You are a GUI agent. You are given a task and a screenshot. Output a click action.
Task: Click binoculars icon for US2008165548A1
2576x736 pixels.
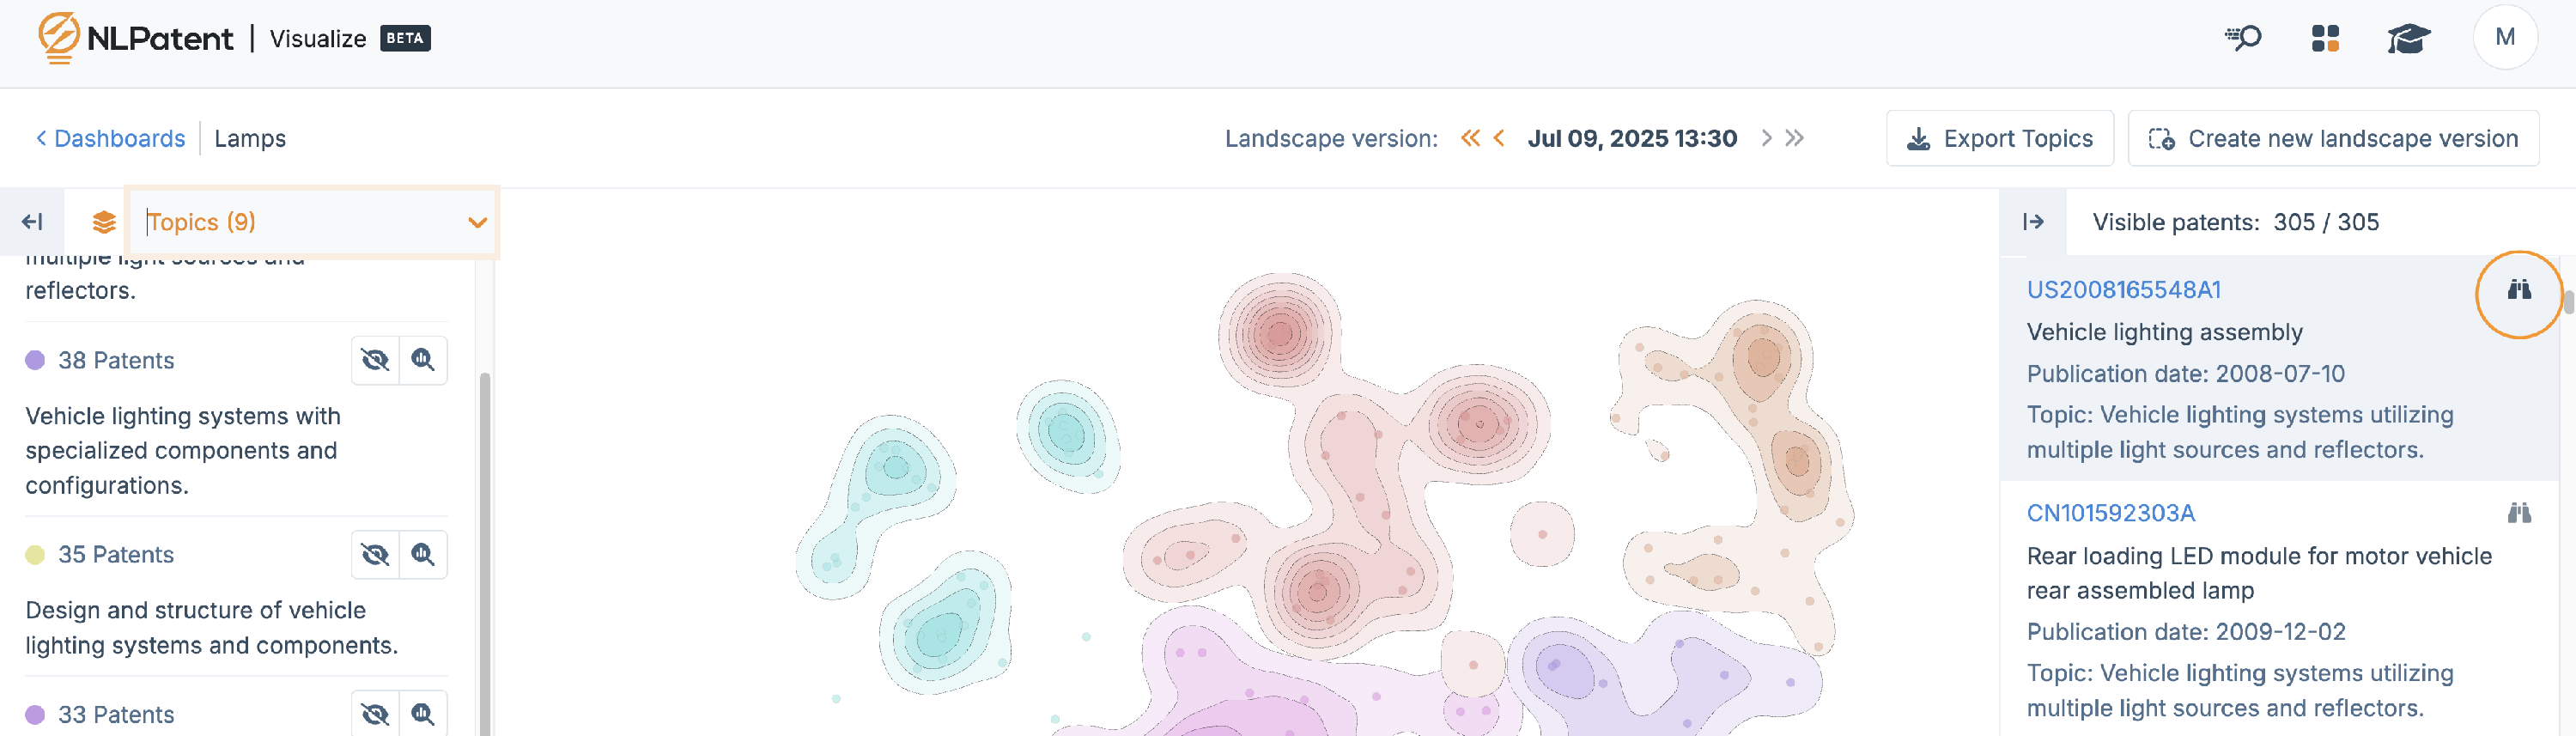point(2518,290)
